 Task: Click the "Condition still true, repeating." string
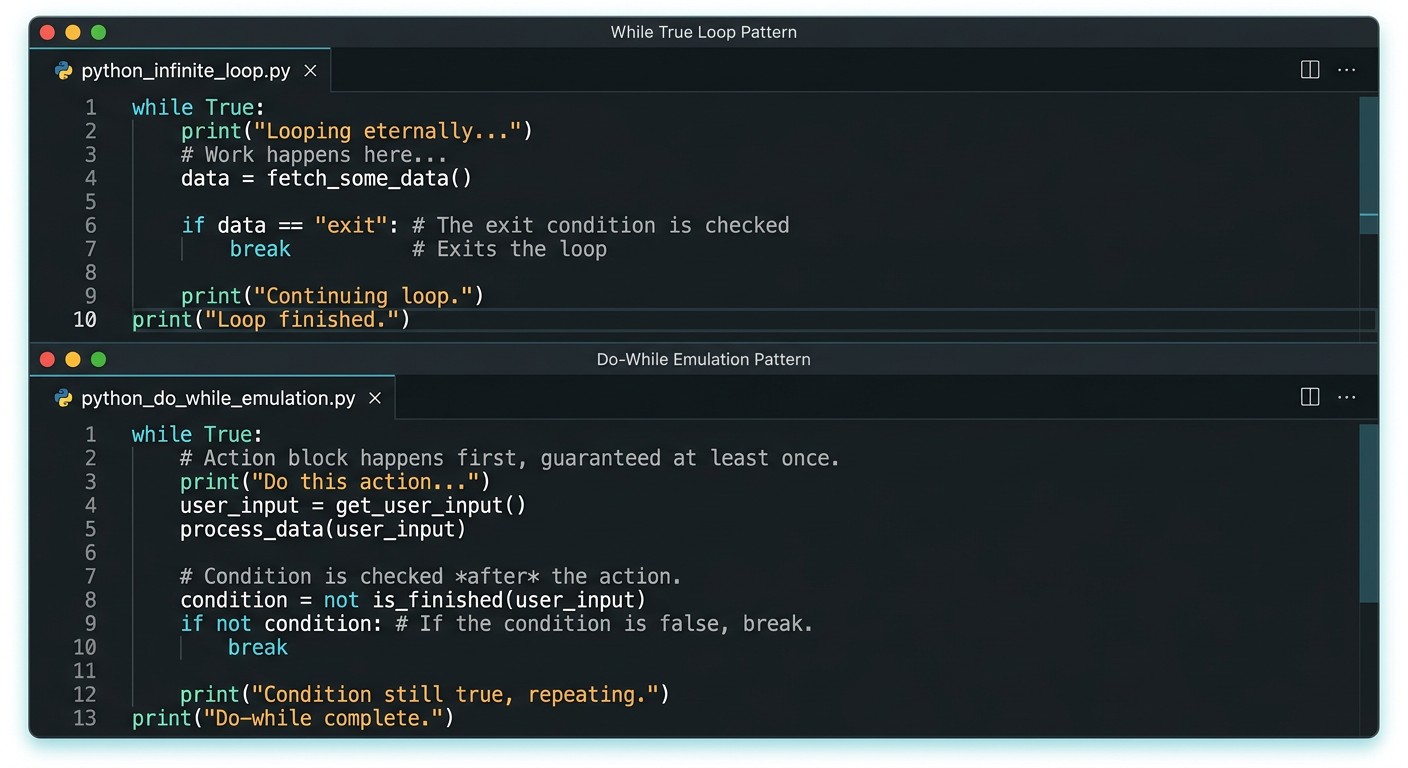click(454, 695)
